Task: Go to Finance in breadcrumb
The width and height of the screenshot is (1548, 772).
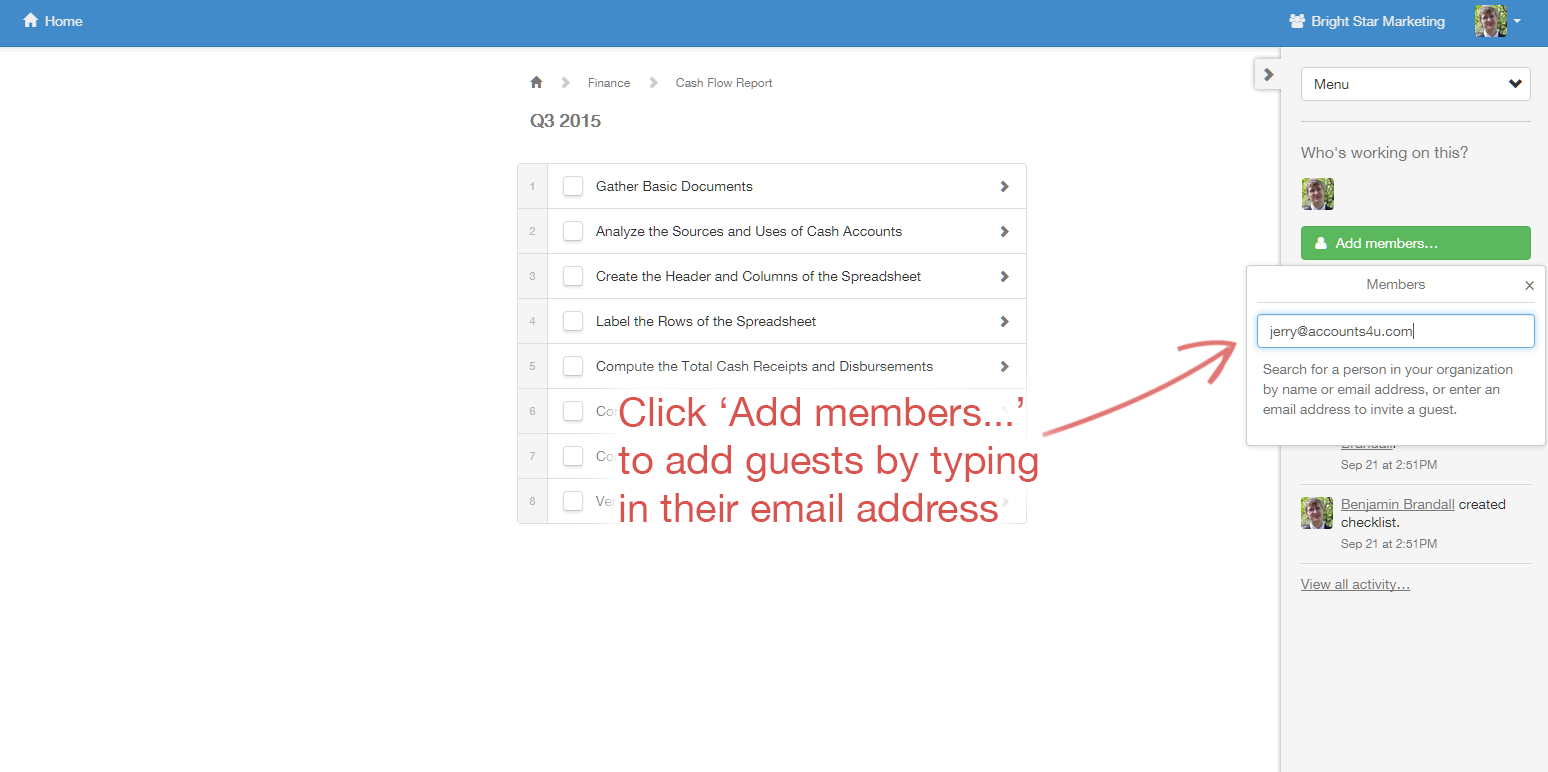Action: click(608, 83)
